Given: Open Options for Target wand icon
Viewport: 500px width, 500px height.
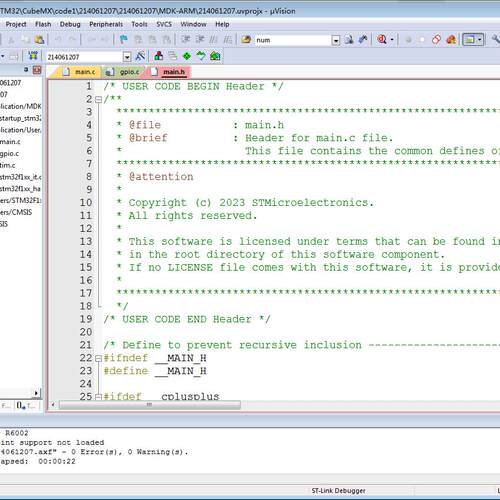Looking at the screenshot, I should pyautogui.click(x=140, y=56).
